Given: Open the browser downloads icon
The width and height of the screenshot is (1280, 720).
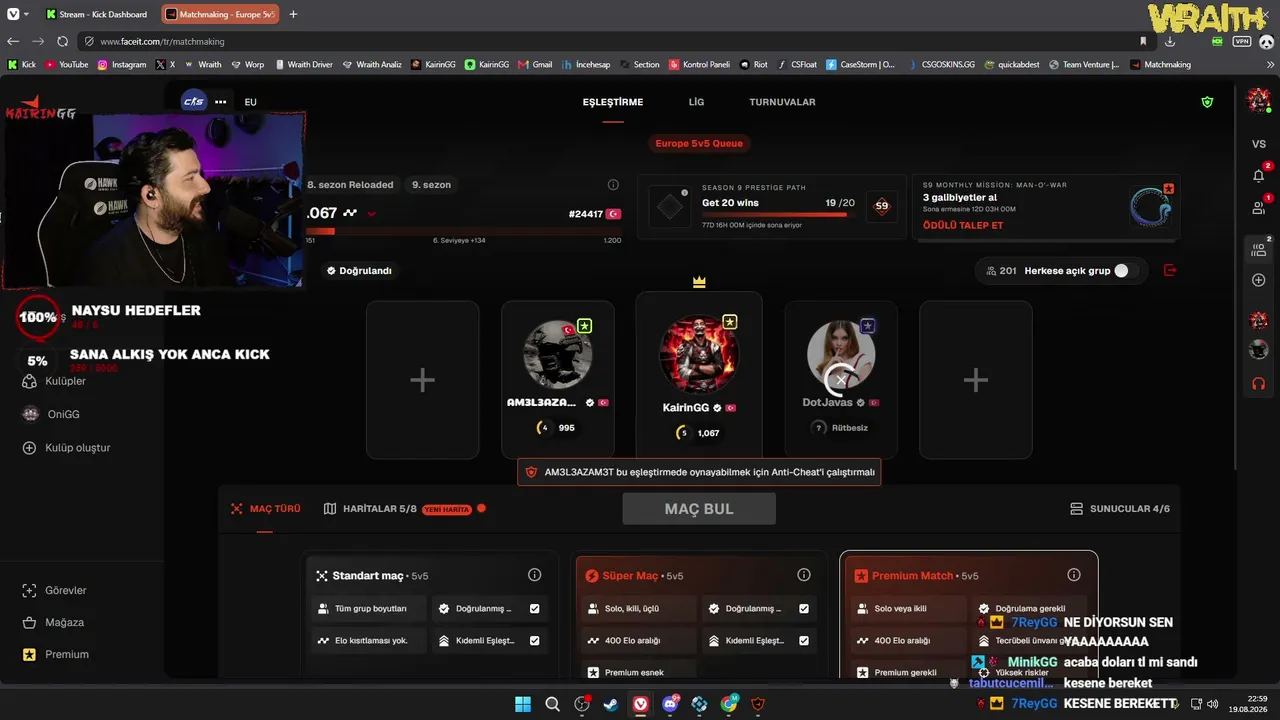Looking at the screenshot, I should pos(1170,41).
